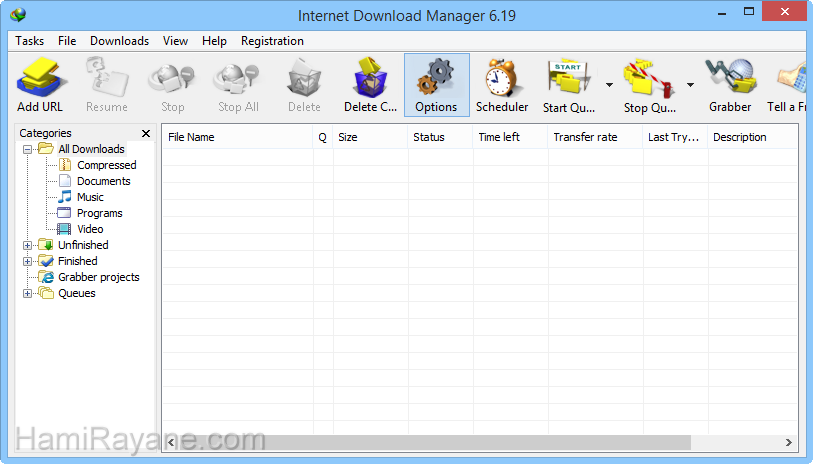Select the Documents category icon

tap(65, 181)
